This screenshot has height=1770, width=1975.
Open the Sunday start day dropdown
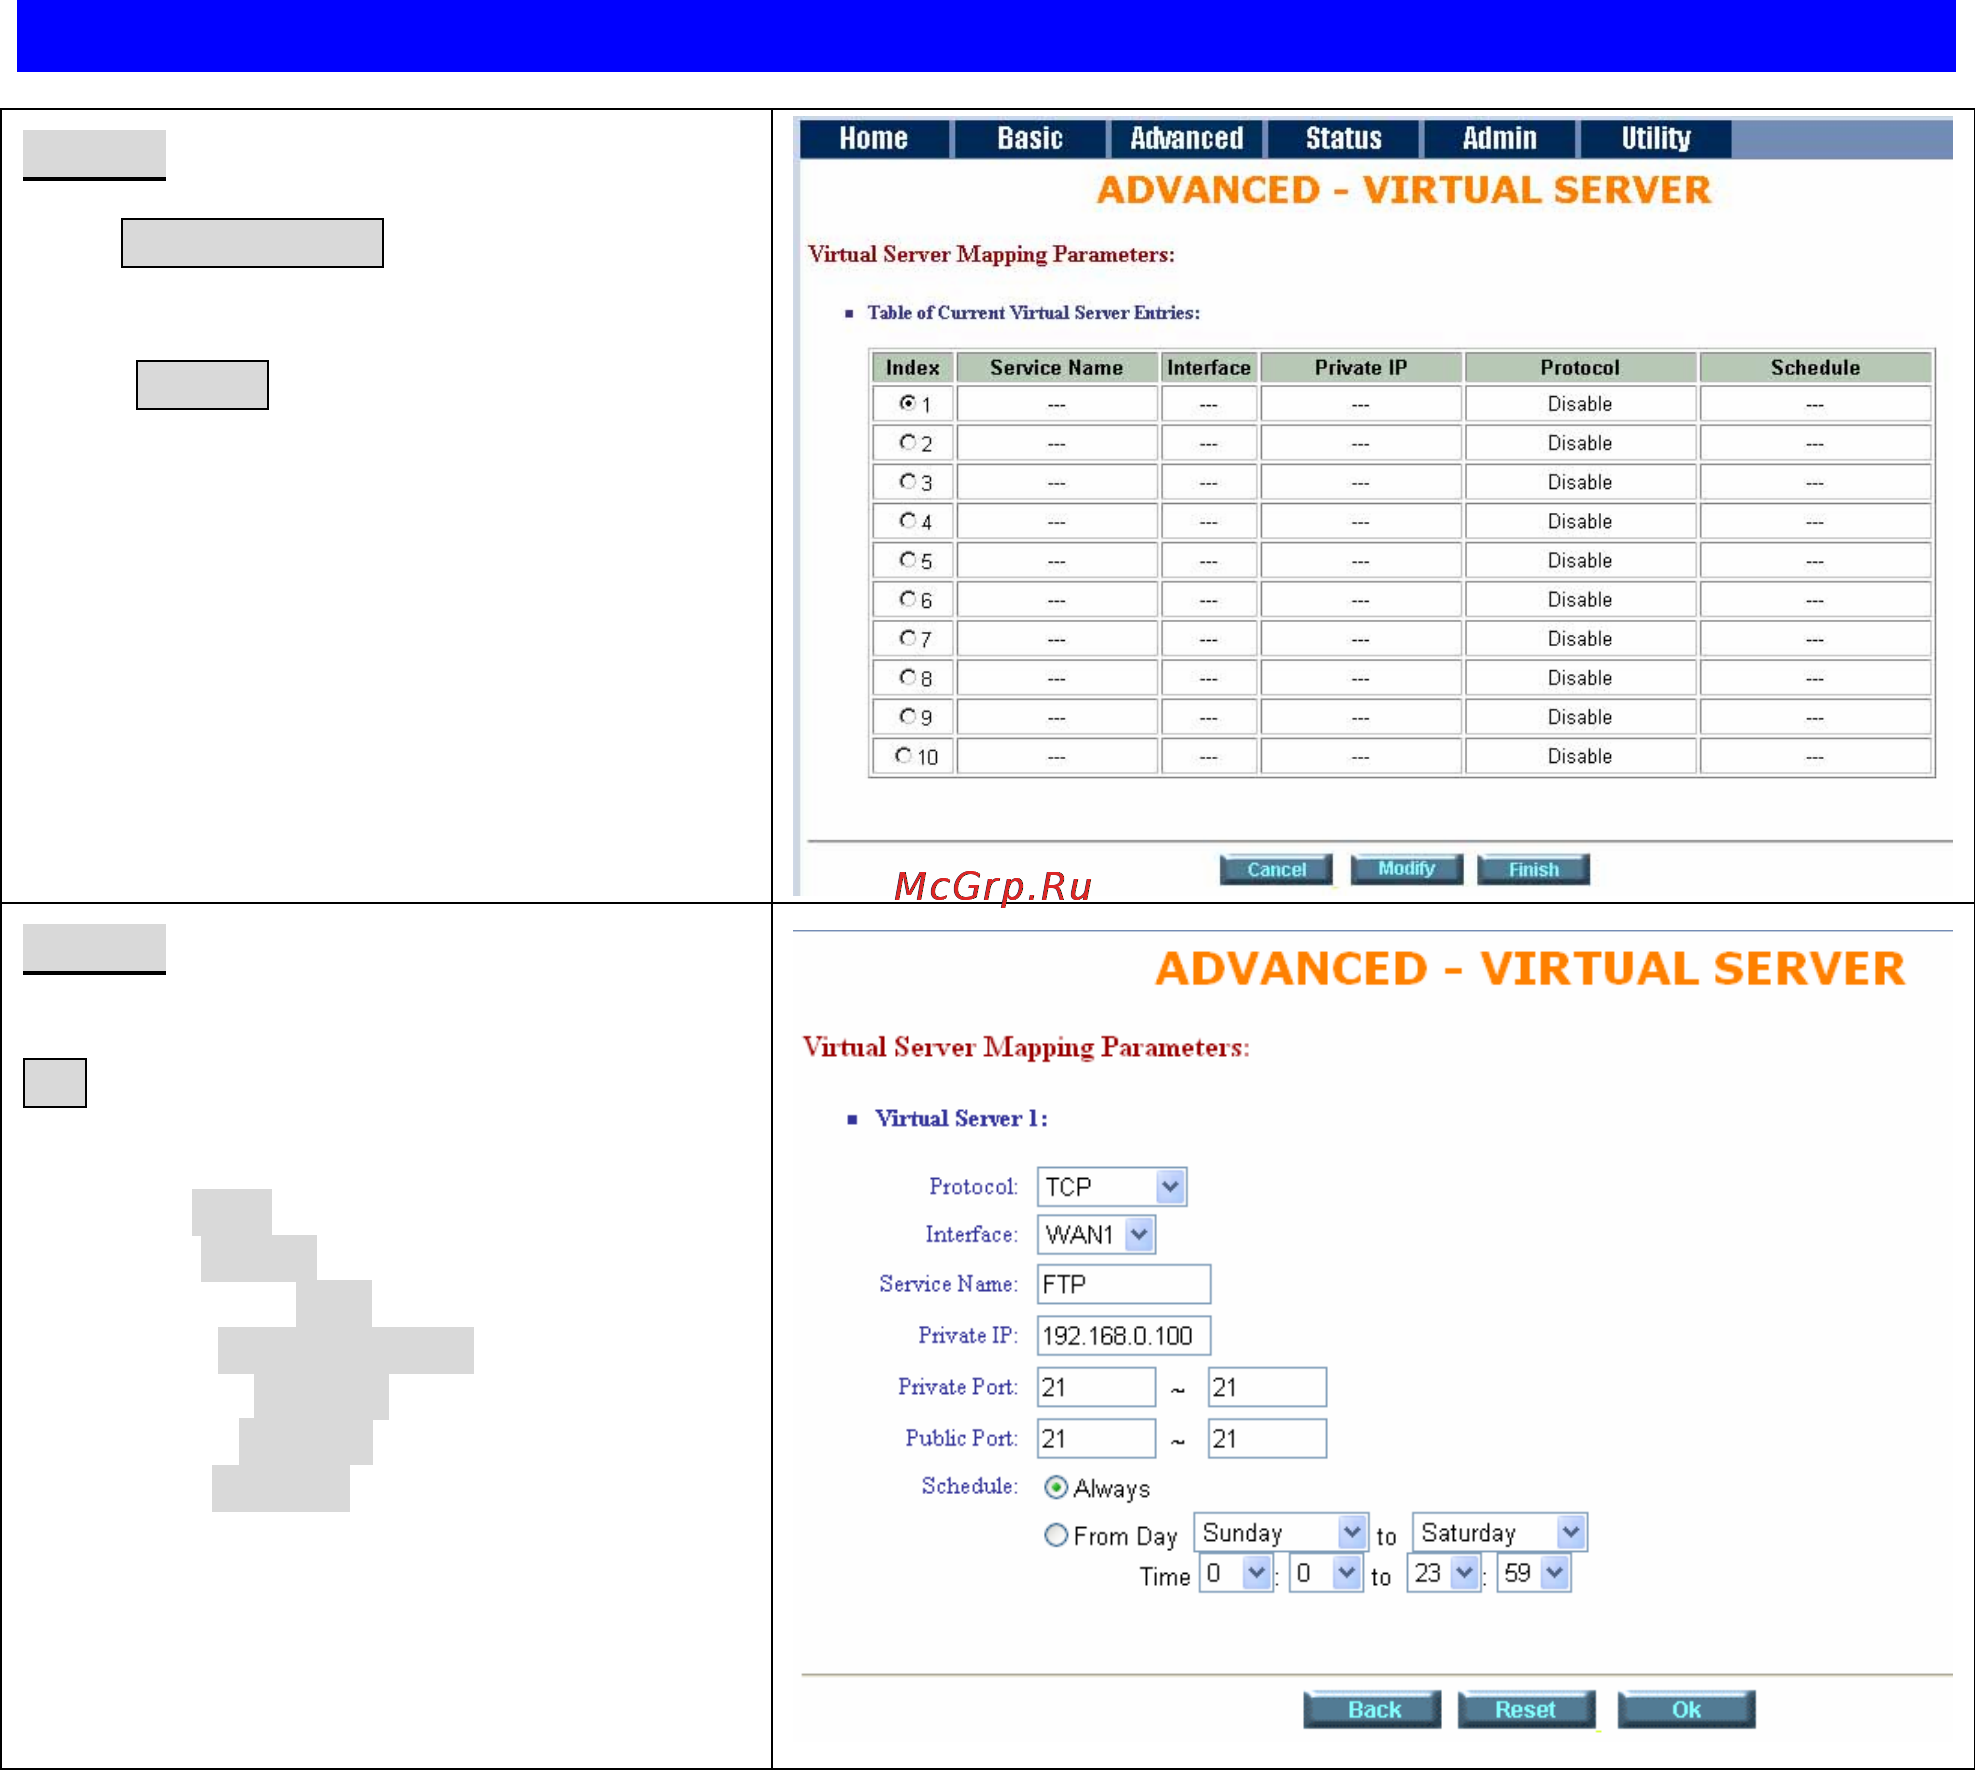(1281, 1532)
